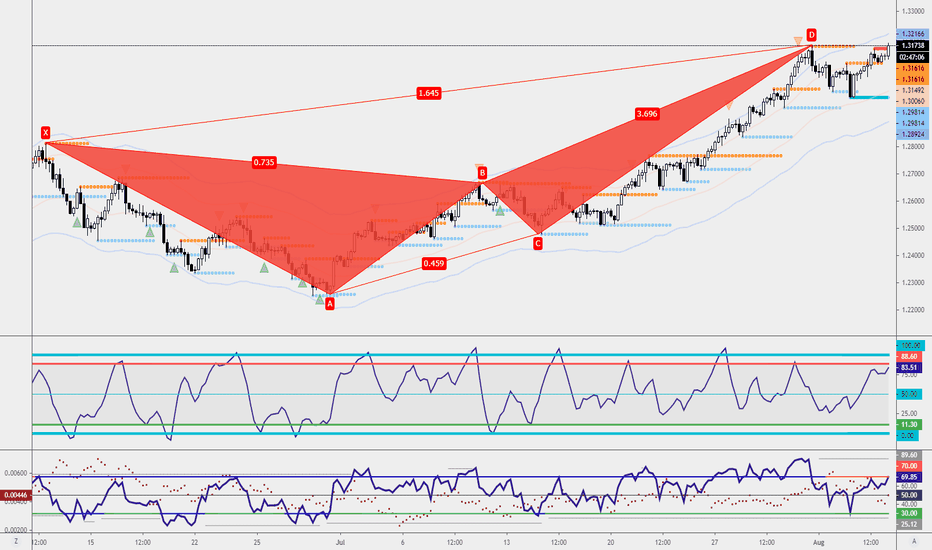Click the bar countdown timer 02:47:06

913,57
